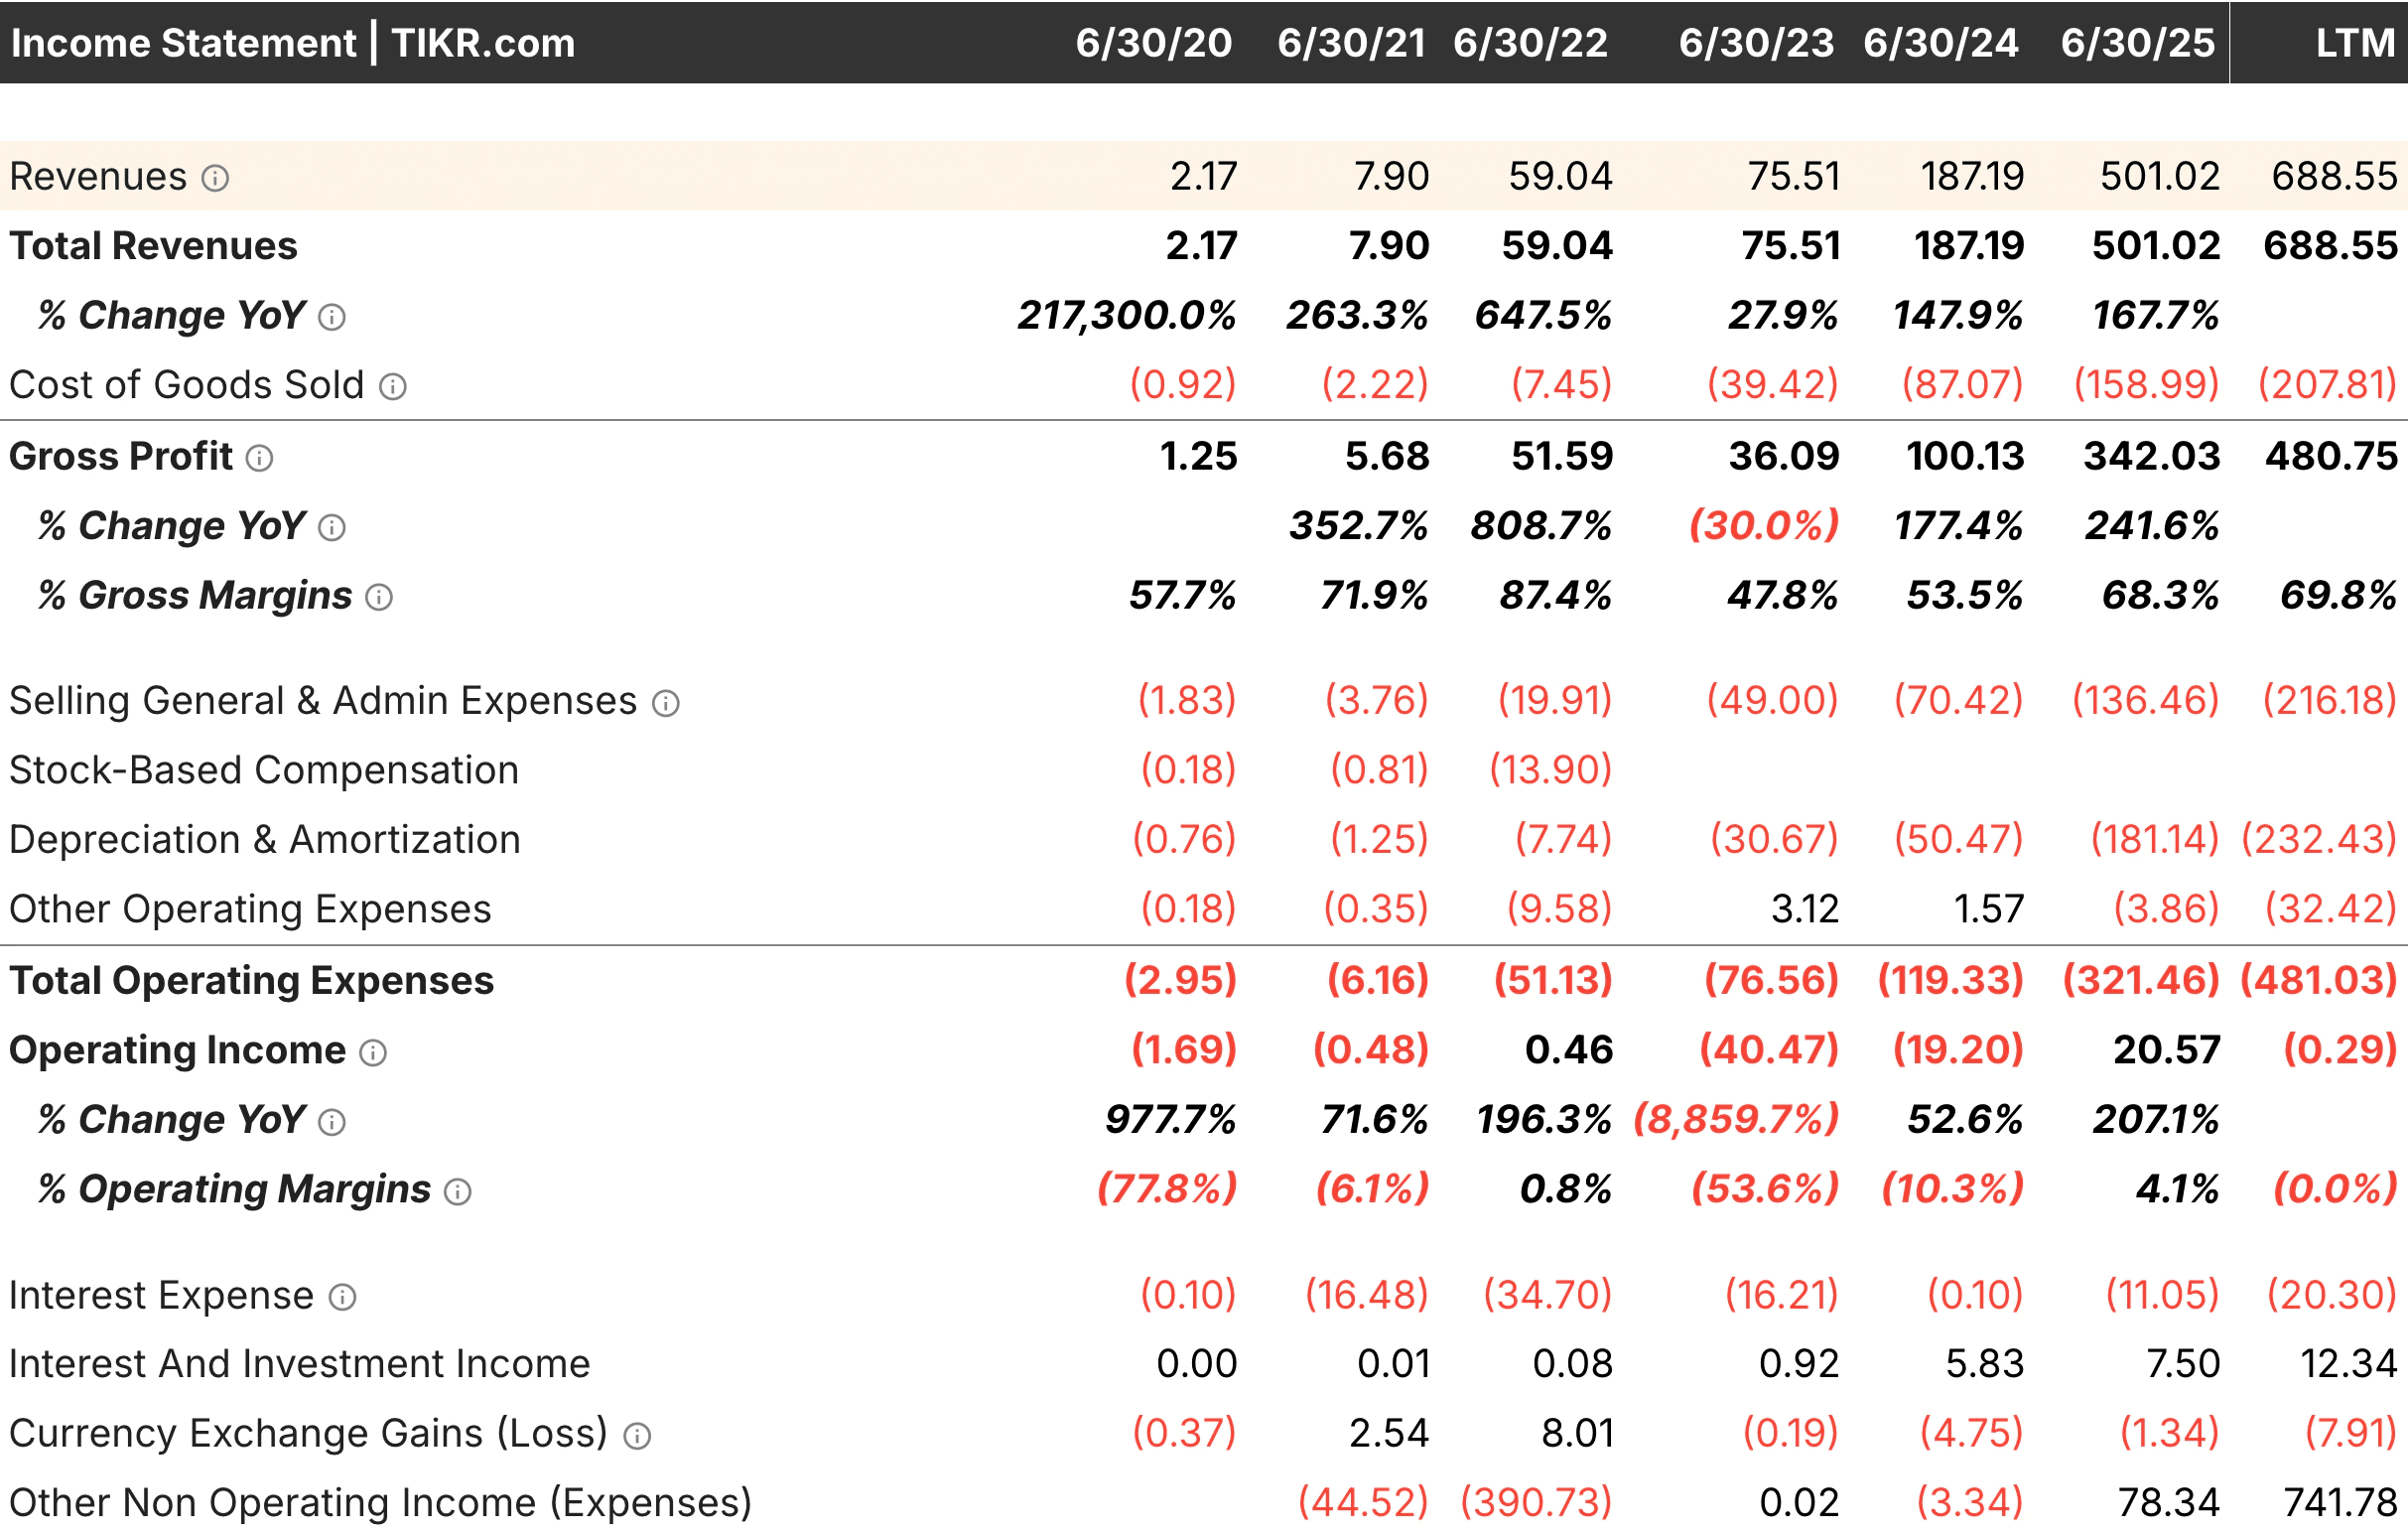Image resolution: width=2408 pixels, height=1533 pixels.
Task: Select the 6/30/20 column header
Action: (1153, 42)
